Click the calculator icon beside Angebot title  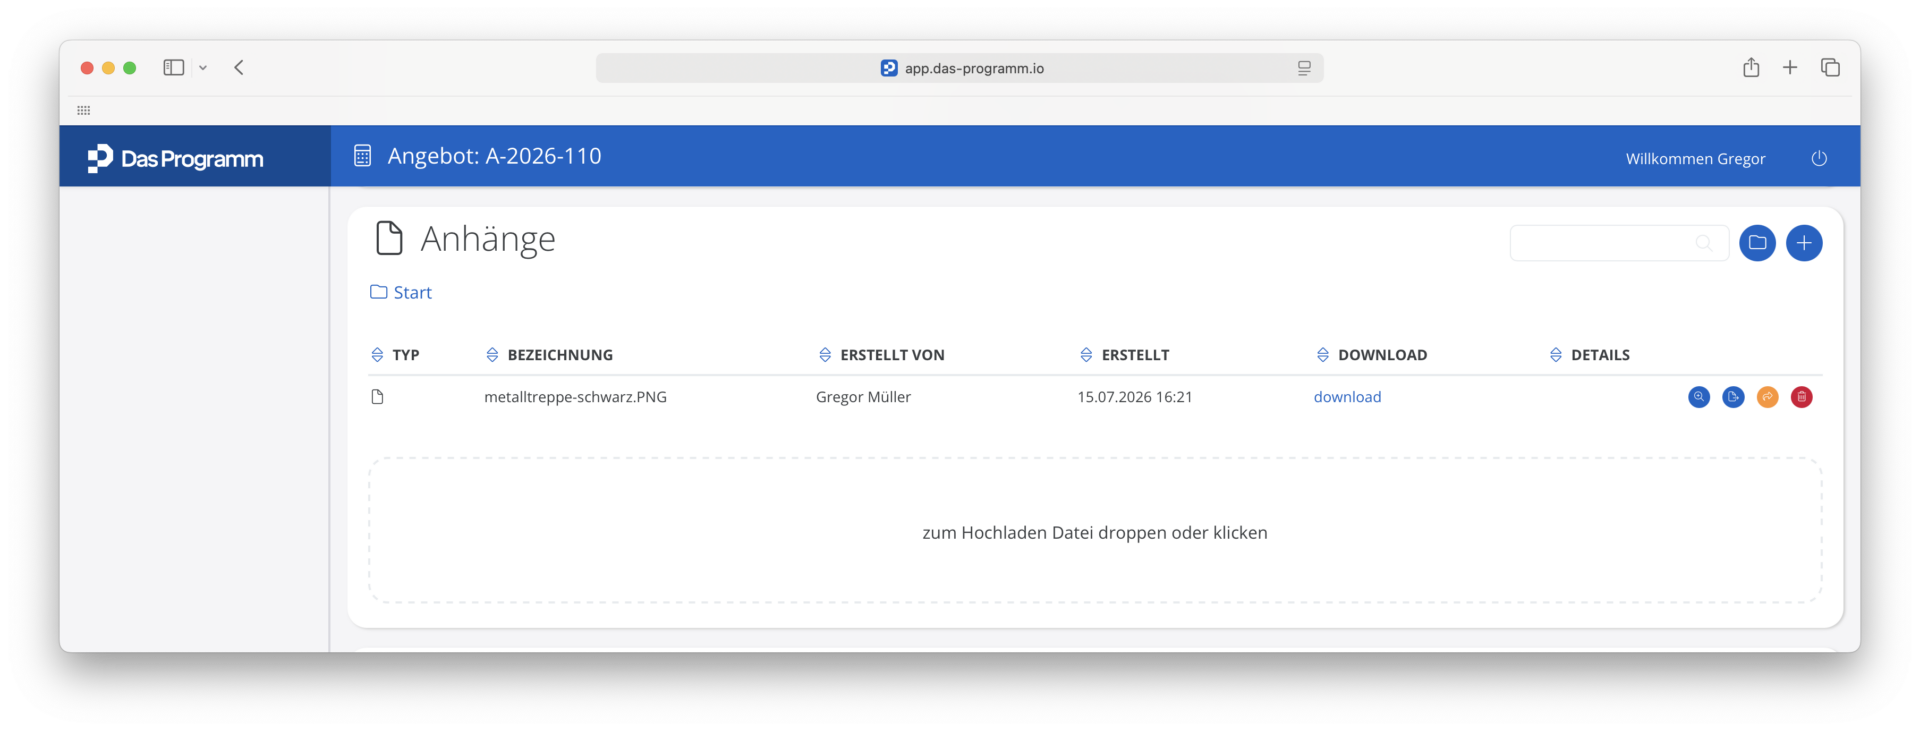click(x=362, y=156)
